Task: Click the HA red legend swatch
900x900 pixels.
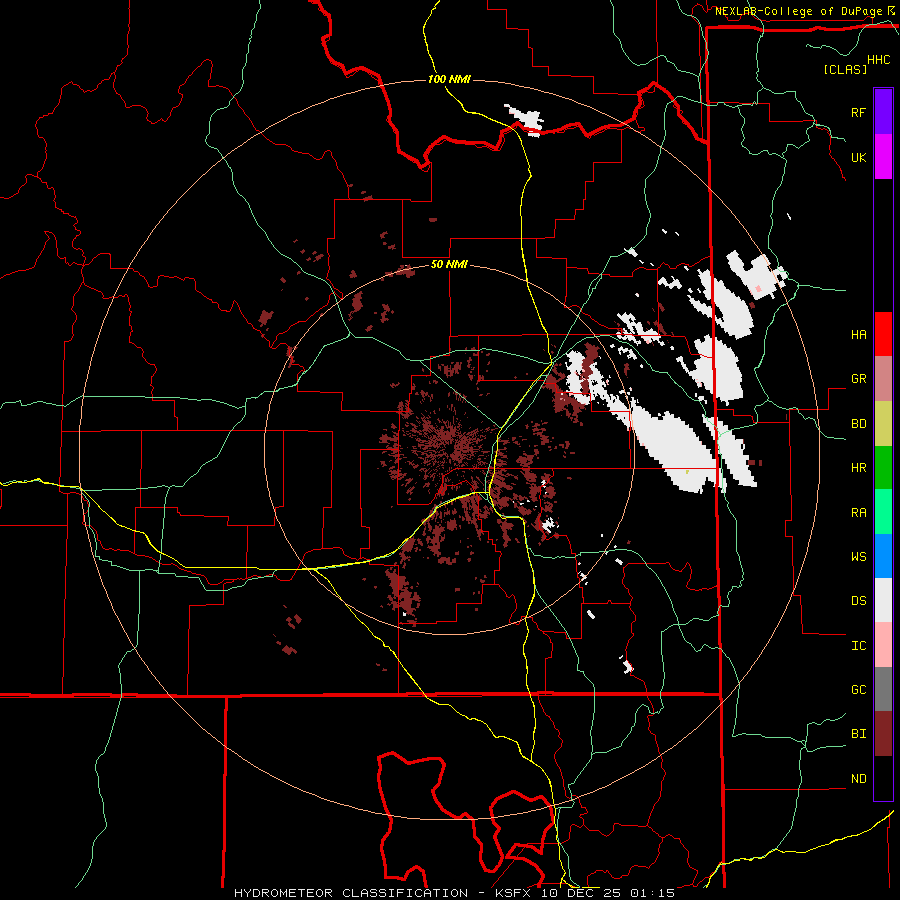Action: click(x=883, y=334)
